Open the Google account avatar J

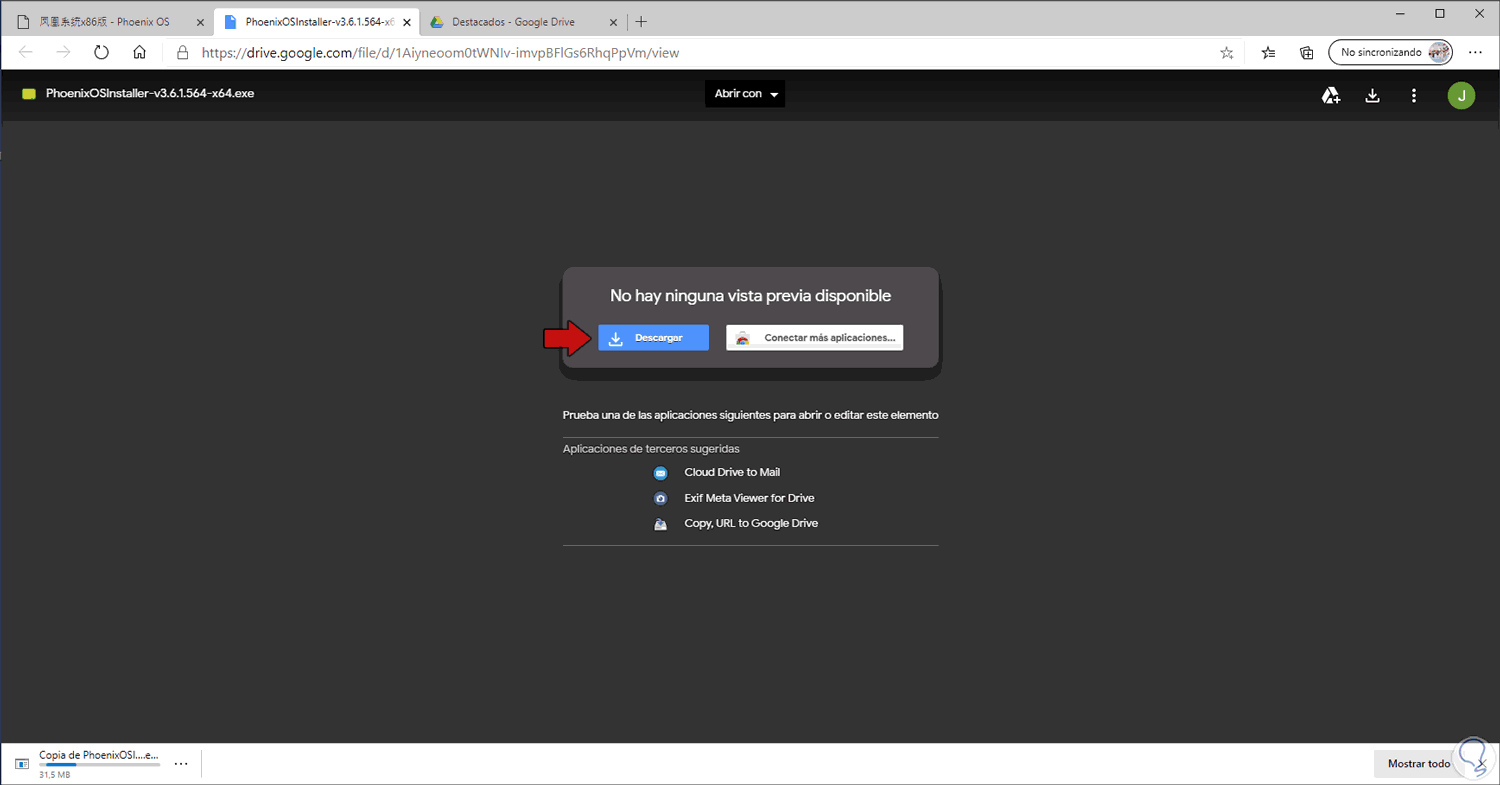point(1461,95)
